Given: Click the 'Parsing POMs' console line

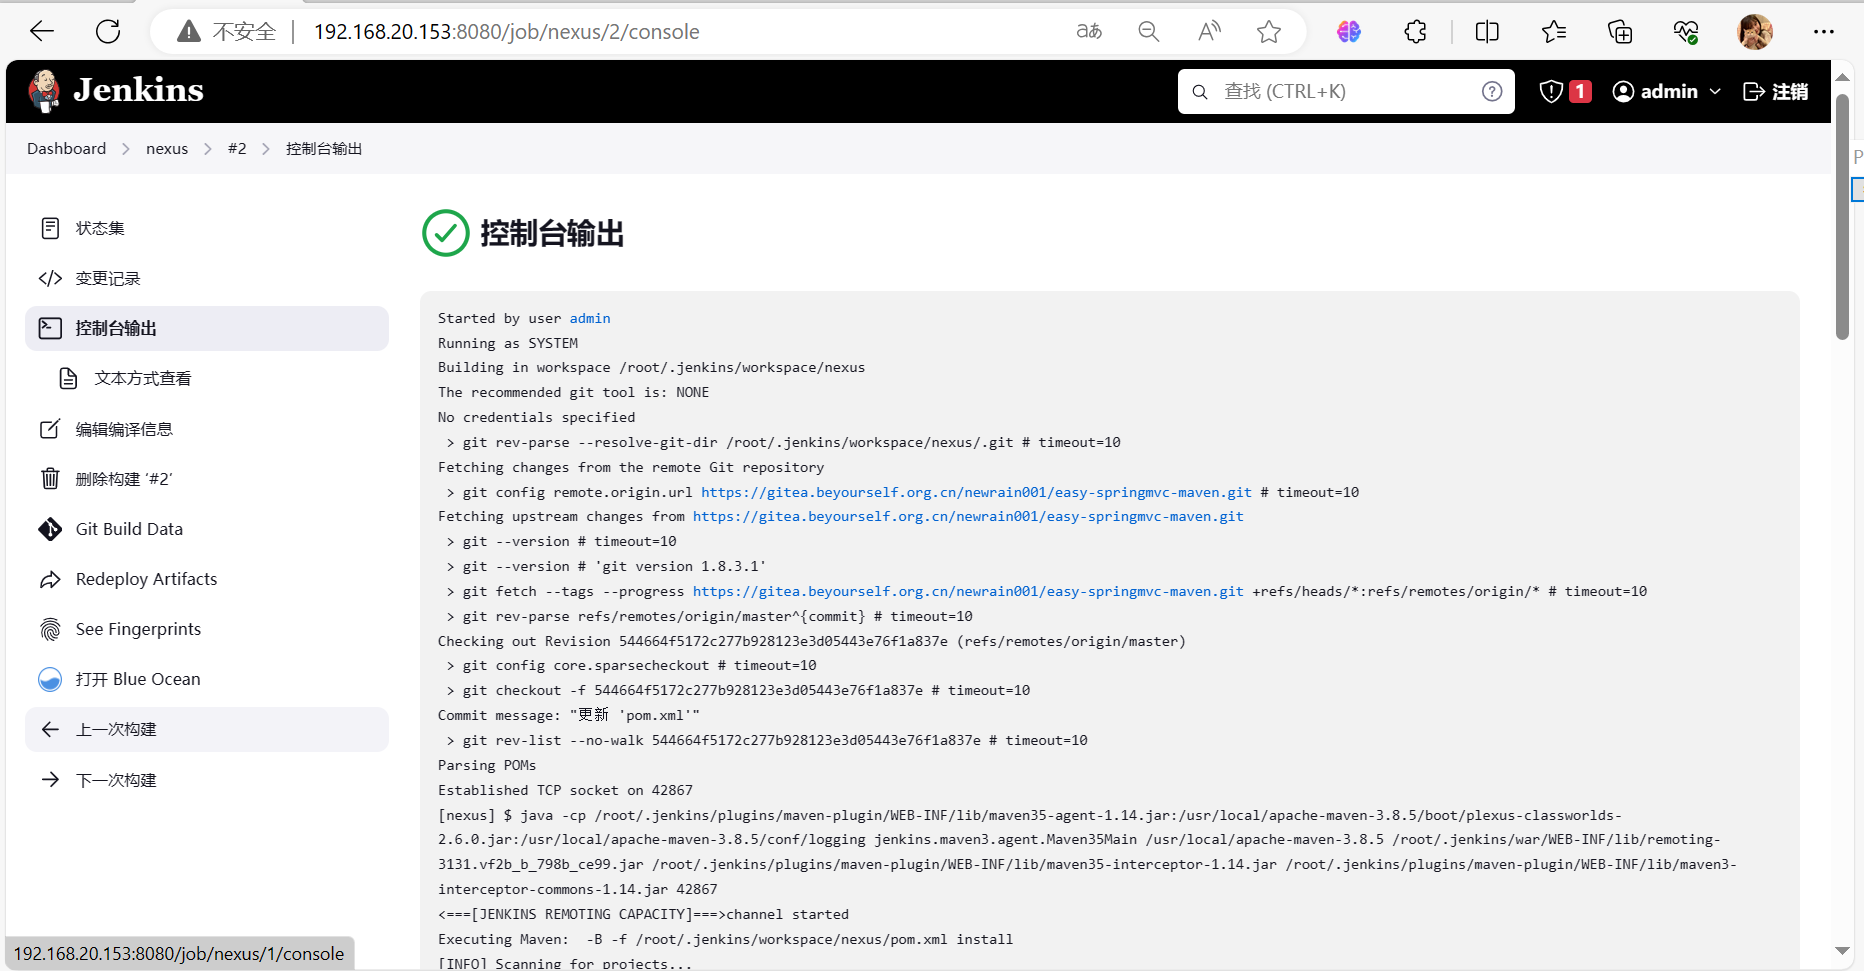Looking at the screenshot, I should 487,765.
